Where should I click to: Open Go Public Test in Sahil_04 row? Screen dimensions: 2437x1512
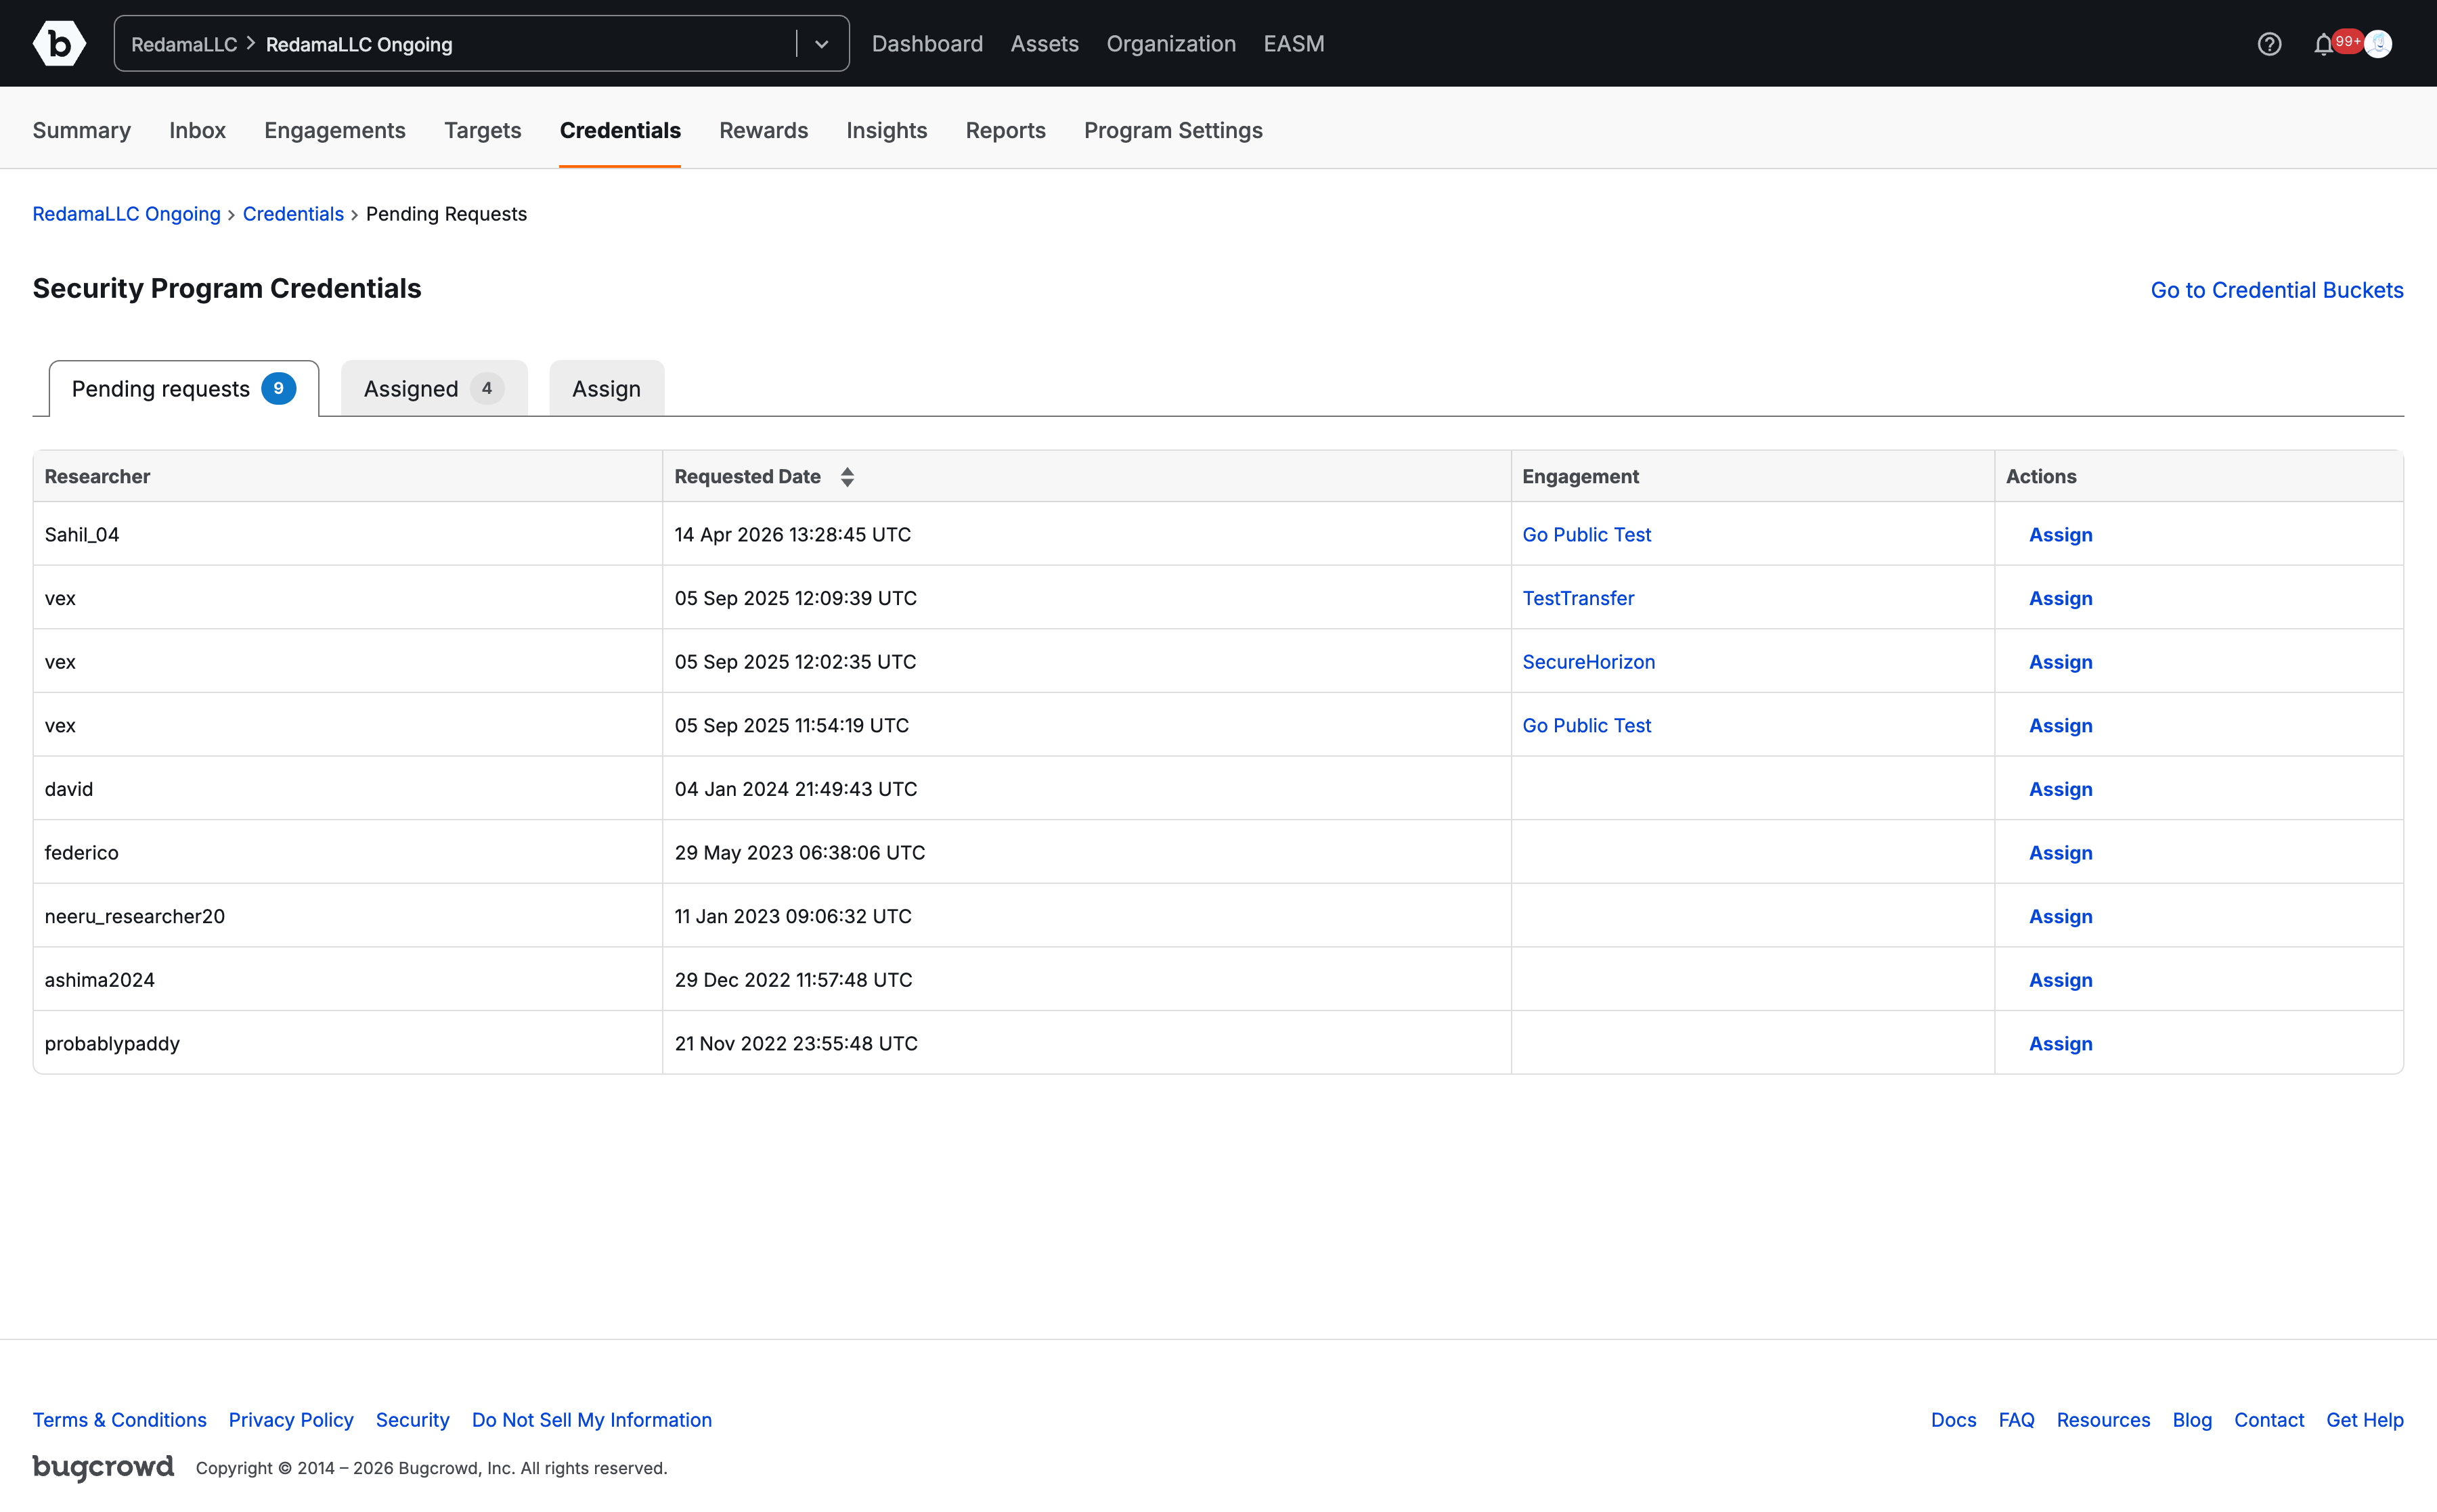click(x=1586, y=535)
